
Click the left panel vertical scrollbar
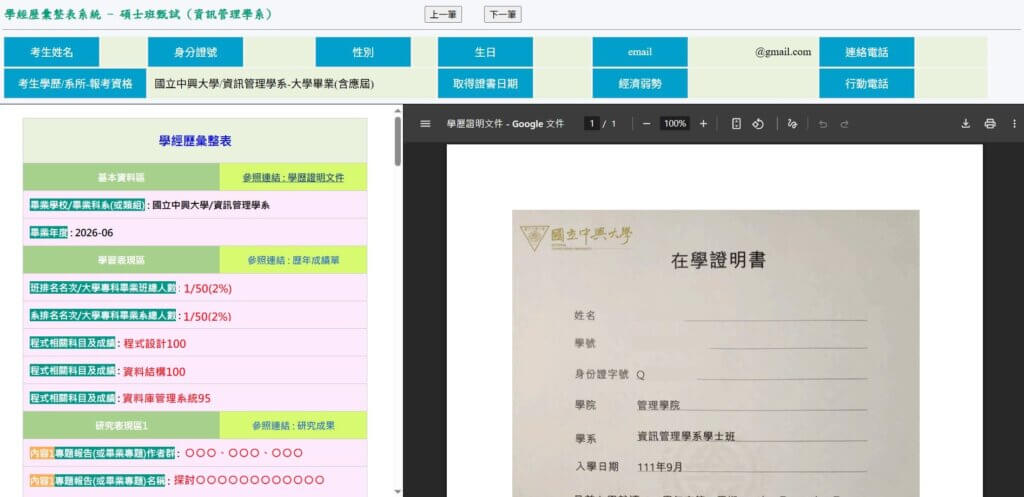[x=398, y=300]
